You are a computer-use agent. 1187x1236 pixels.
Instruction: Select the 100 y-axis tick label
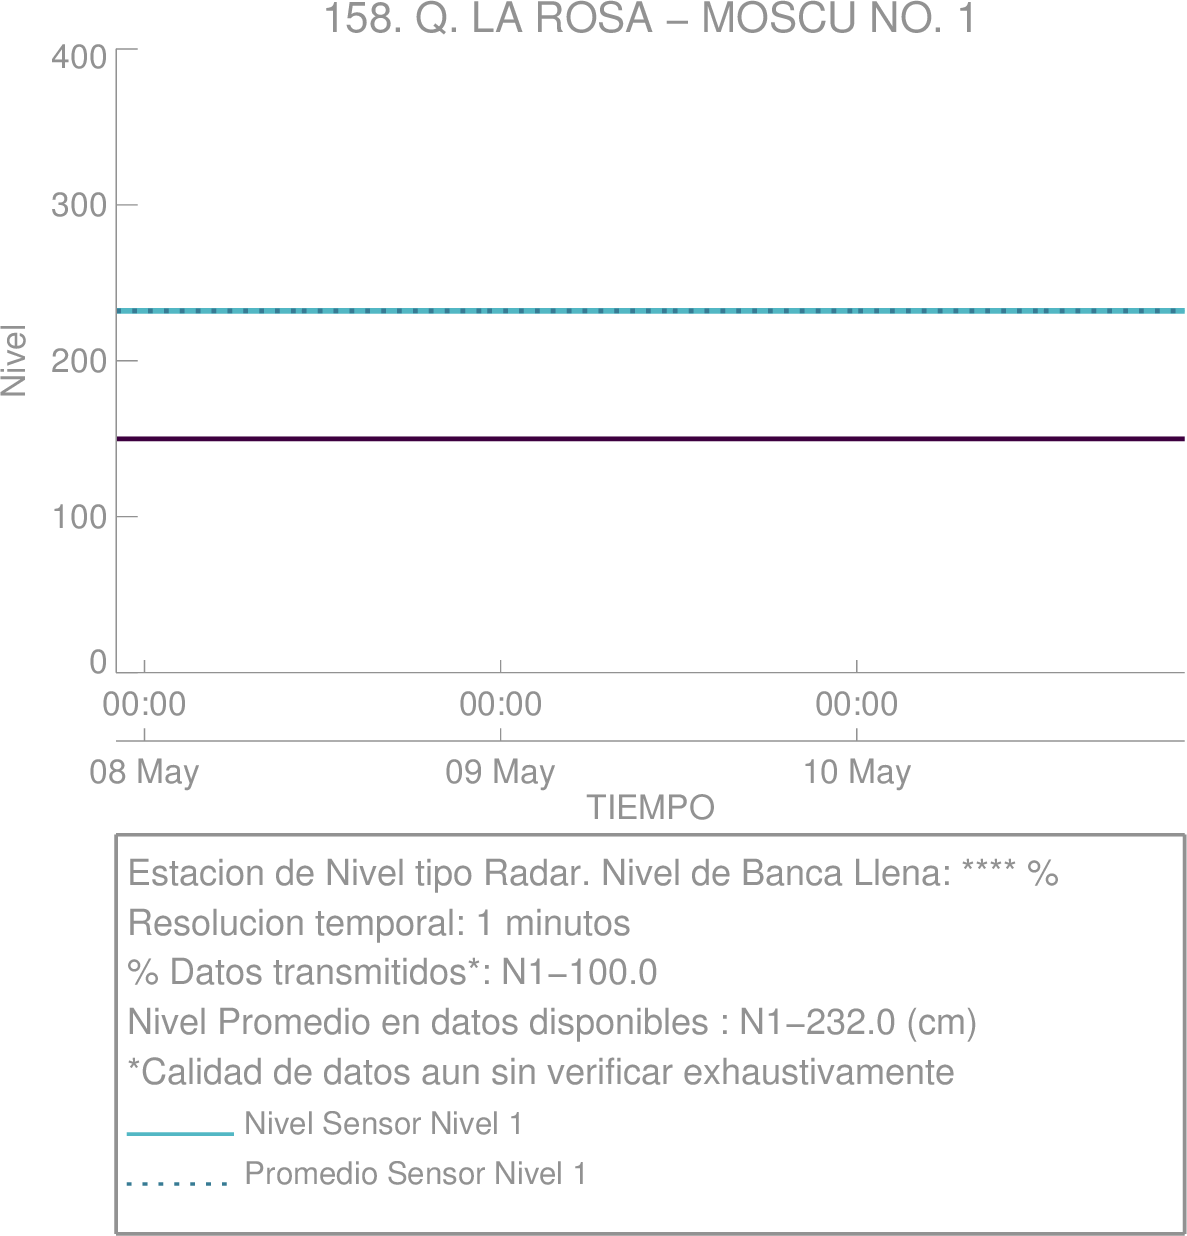pyautogui.click(x=79, y=517)
